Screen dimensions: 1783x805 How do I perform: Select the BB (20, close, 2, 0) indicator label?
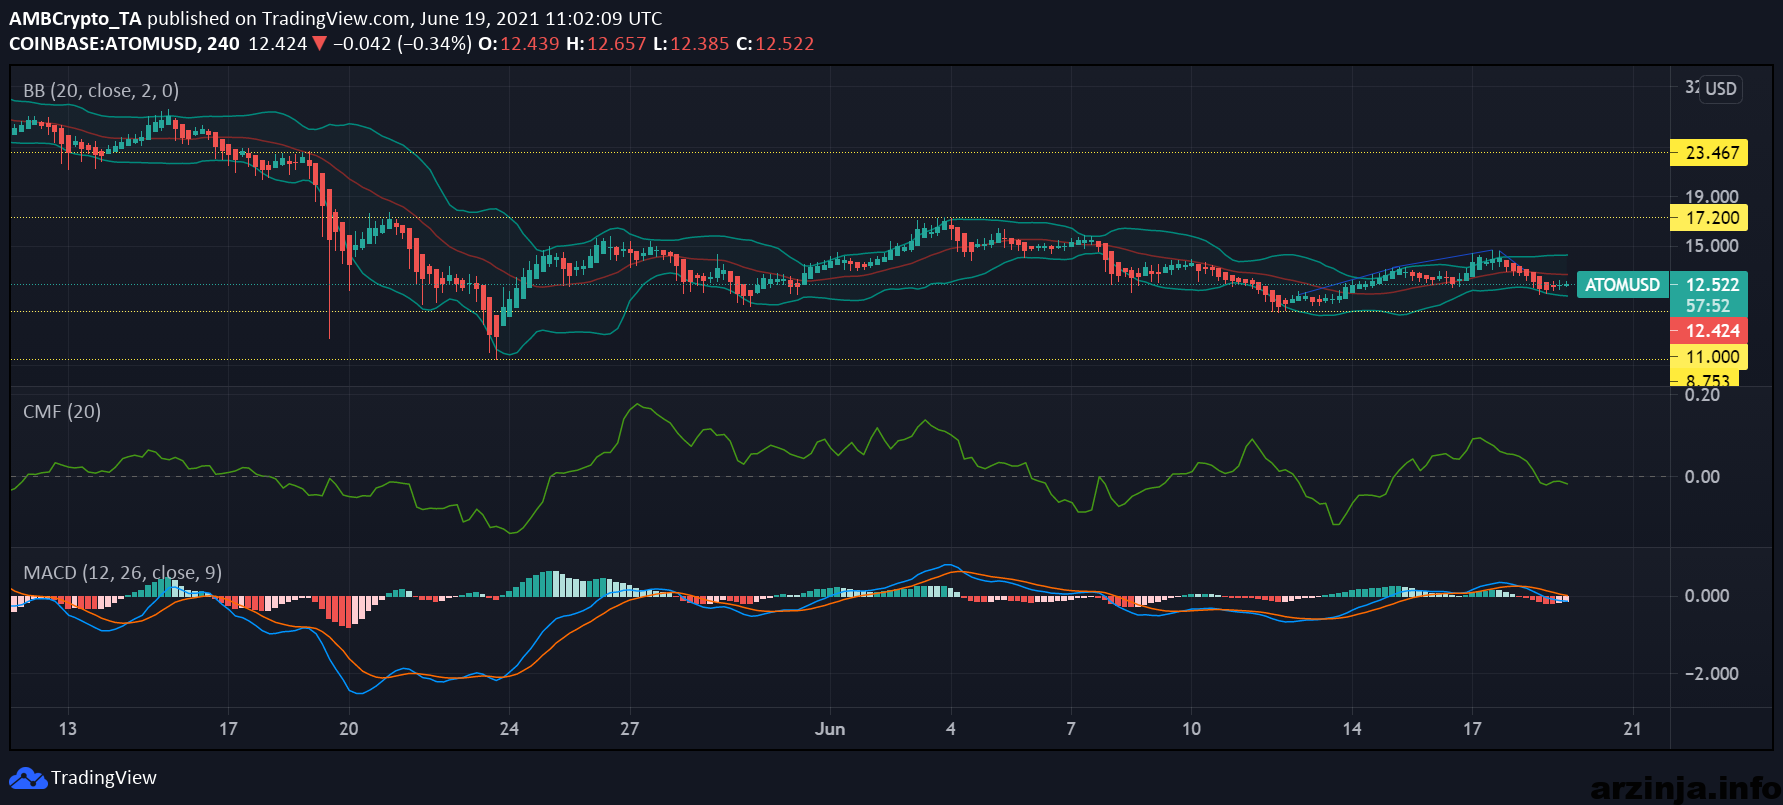point(101,90)
